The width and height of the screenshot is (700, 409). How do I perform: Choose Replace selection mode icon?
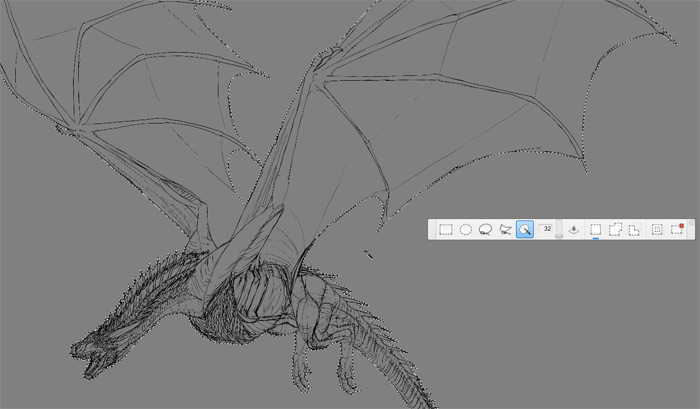(596, 230)
